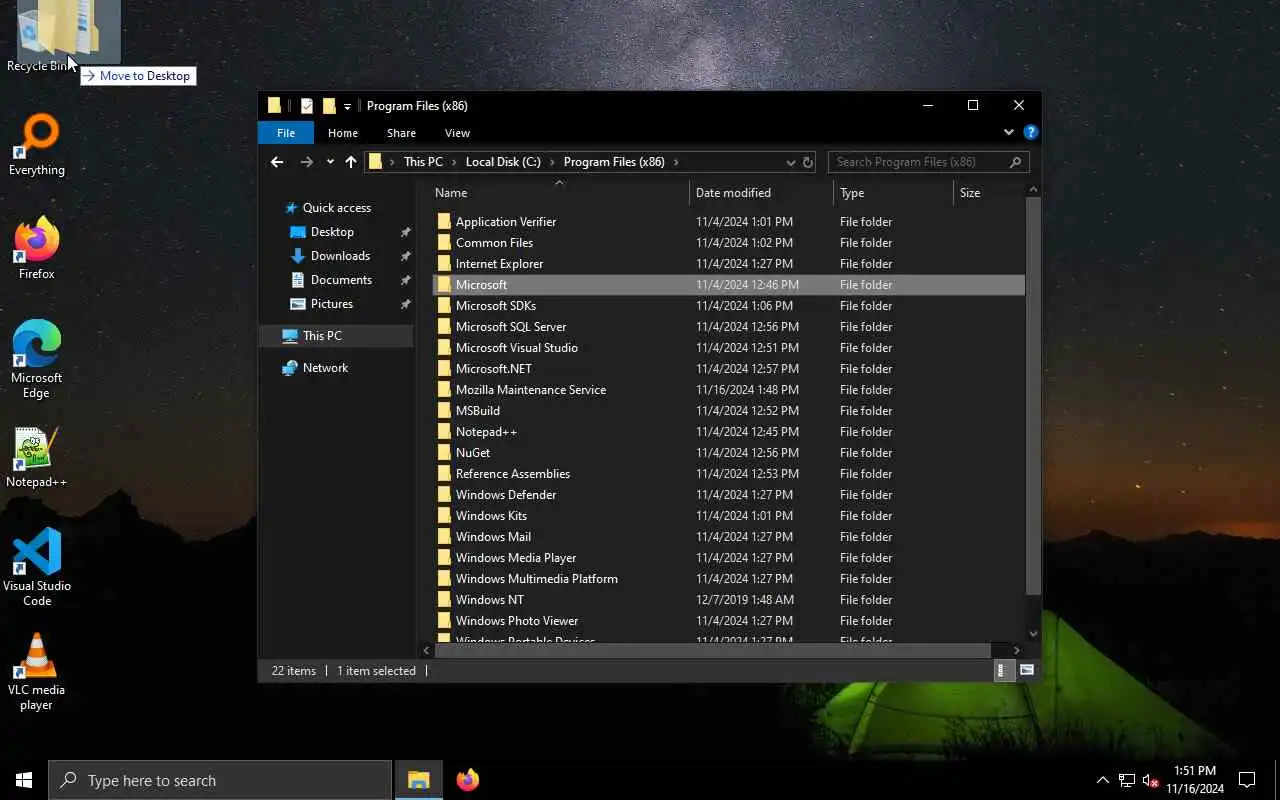Click the scroll down arrow of the file list
Screen dimensions: 1280x800
pos(1033,634)
